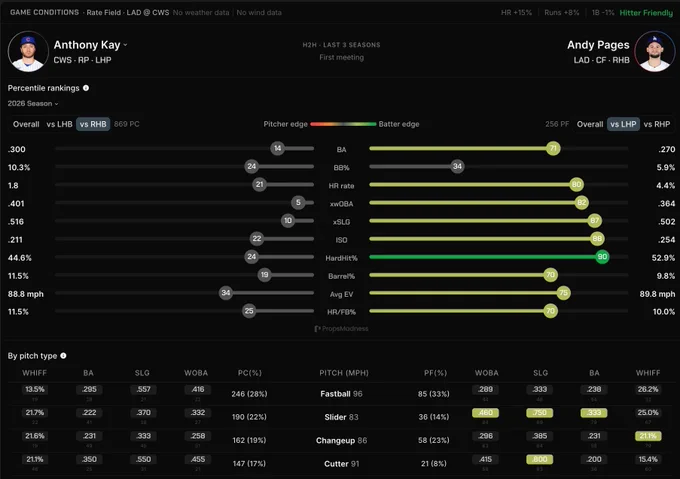Select pitcher vs LHB split tab

point(59,124)
